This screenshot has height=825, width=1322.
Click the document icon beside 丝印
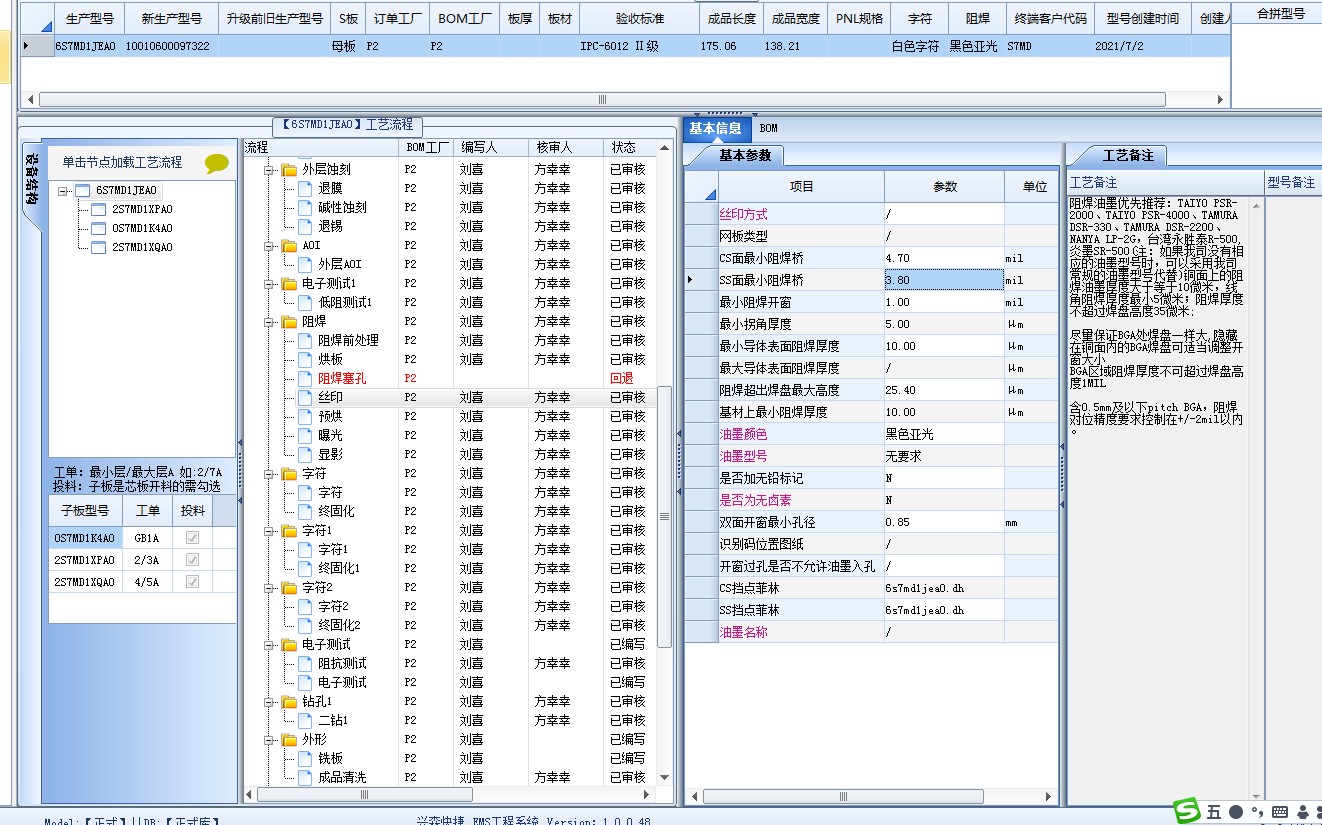point(305,398)
